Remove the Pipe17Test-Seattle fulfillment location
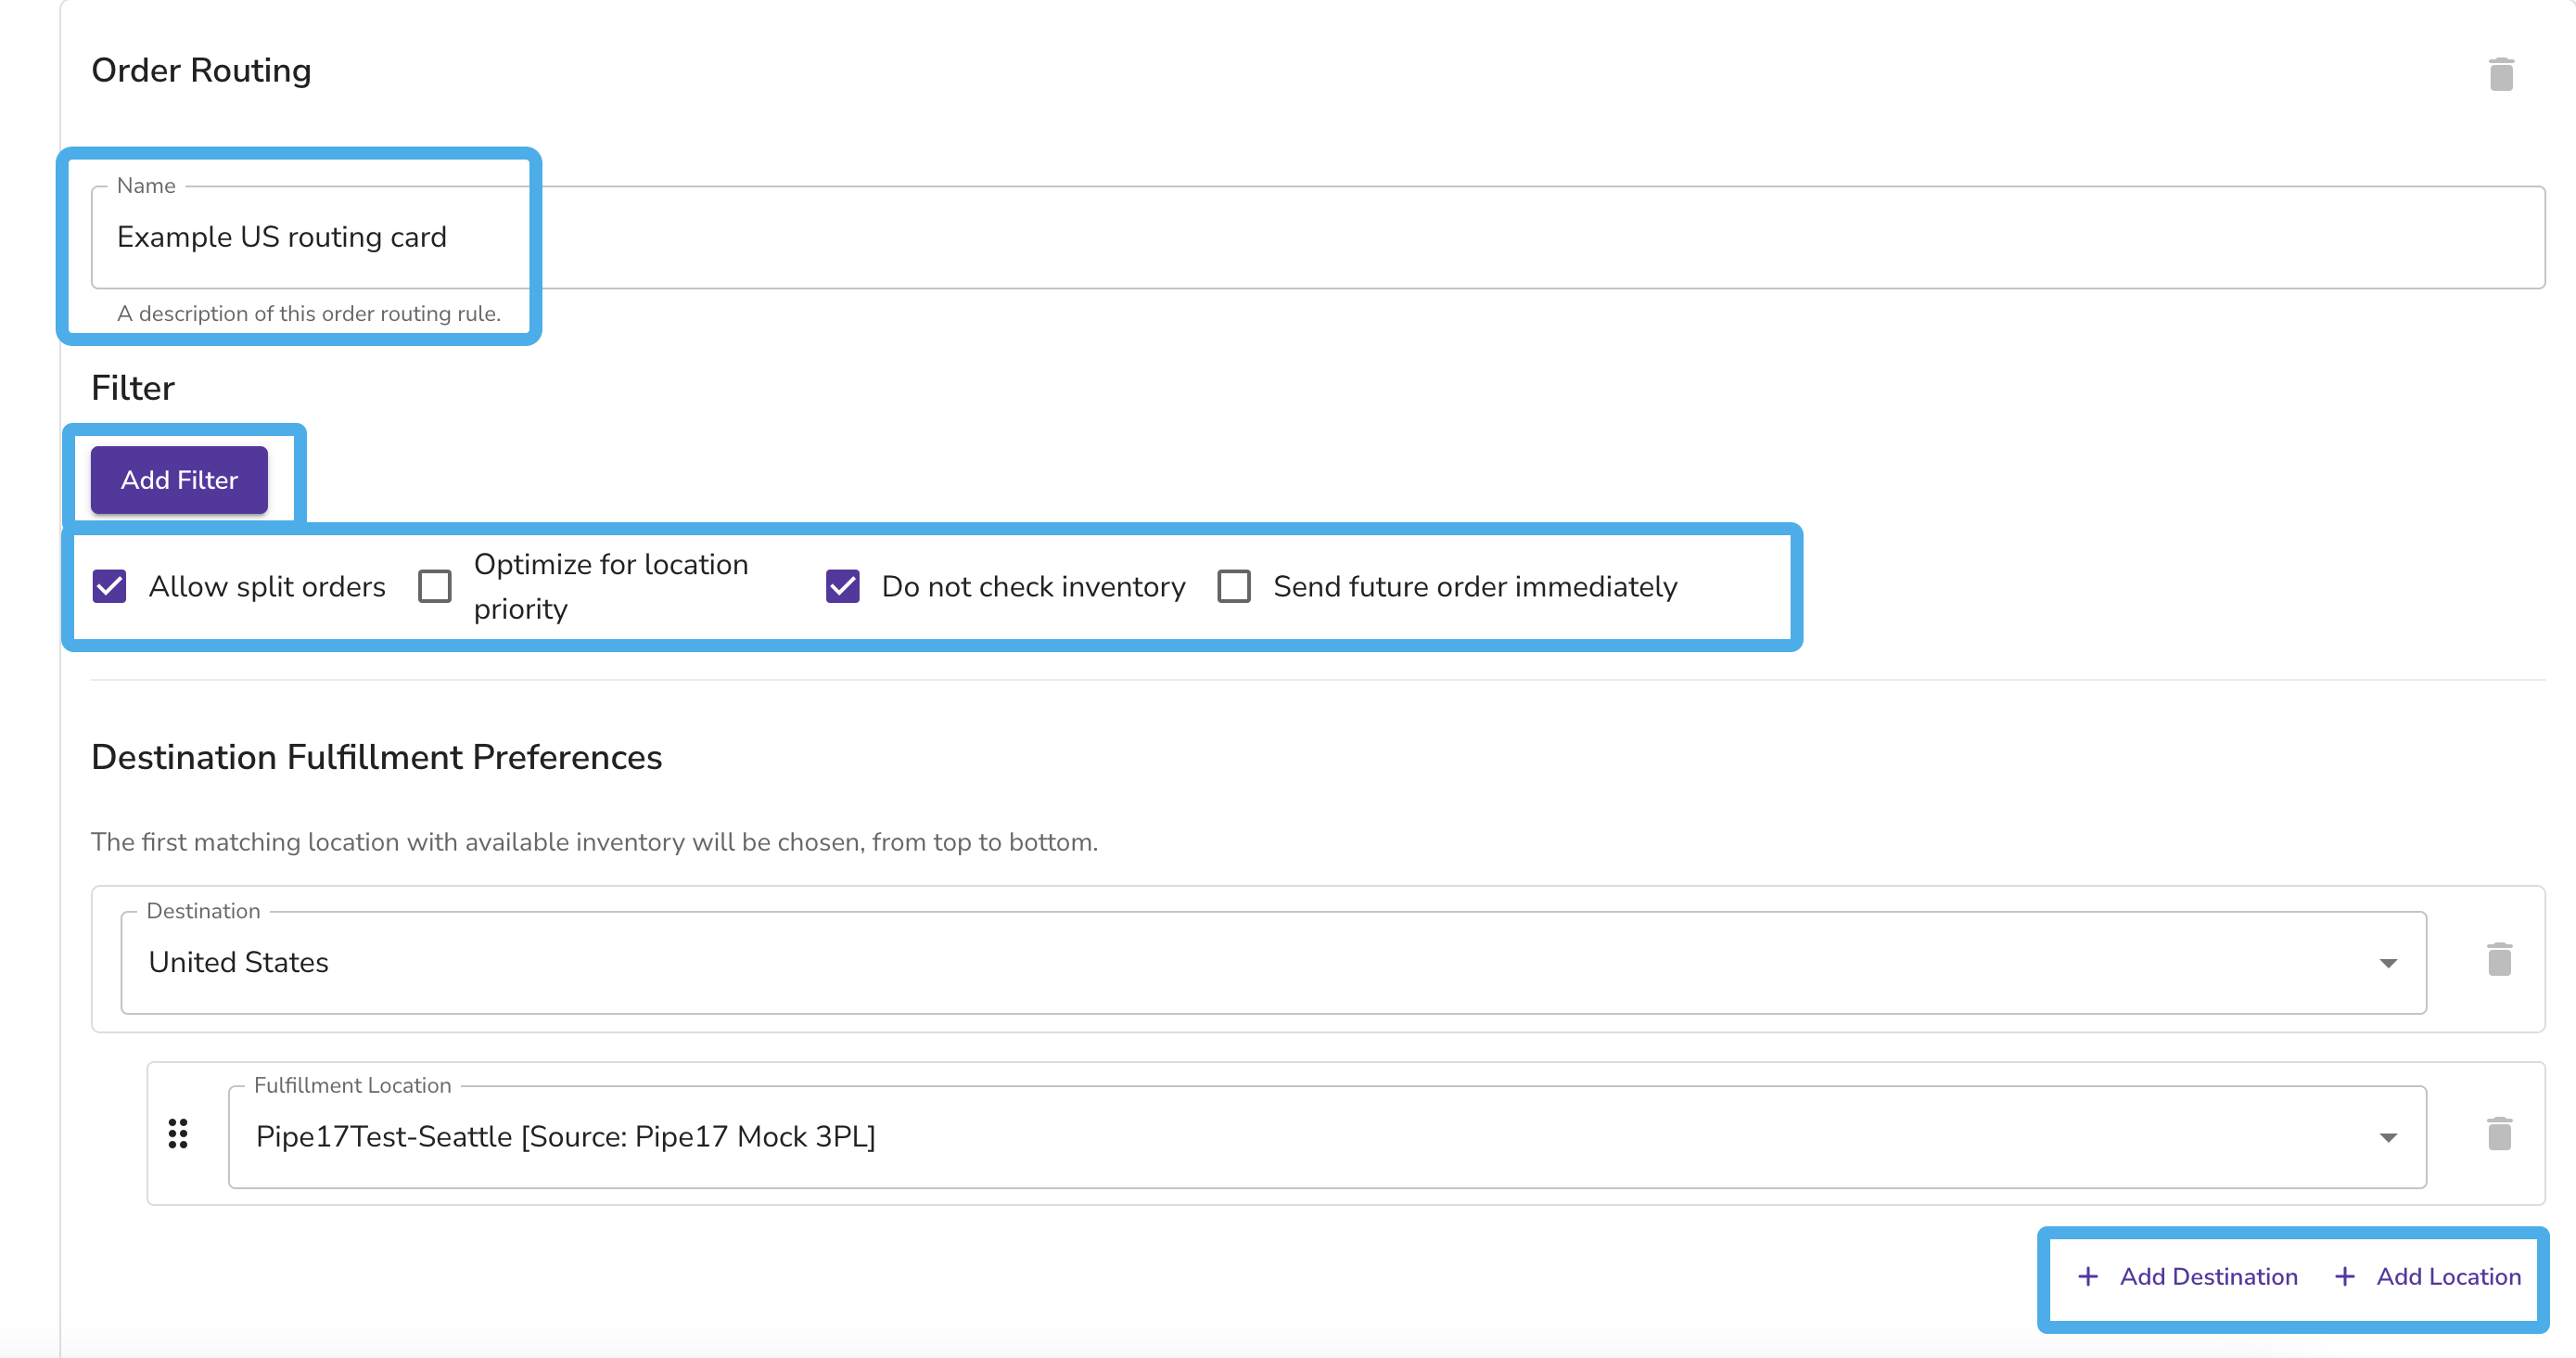The width and height of the screenshot is (2576, 1358). (2498, 1133)
